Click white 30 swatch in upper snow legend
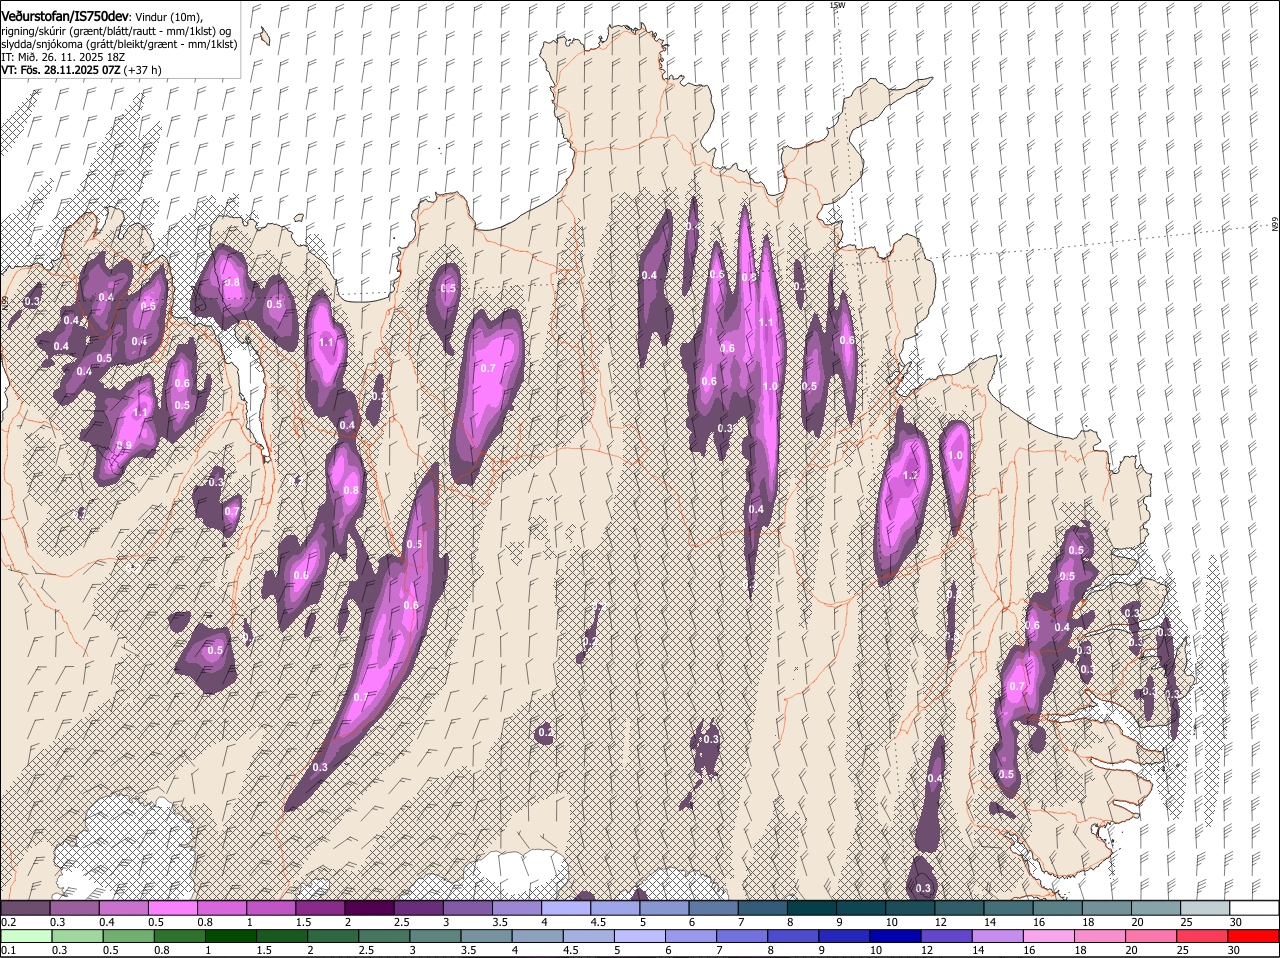The width and height of the screenshot is (1280, 958). point(1254,908)
